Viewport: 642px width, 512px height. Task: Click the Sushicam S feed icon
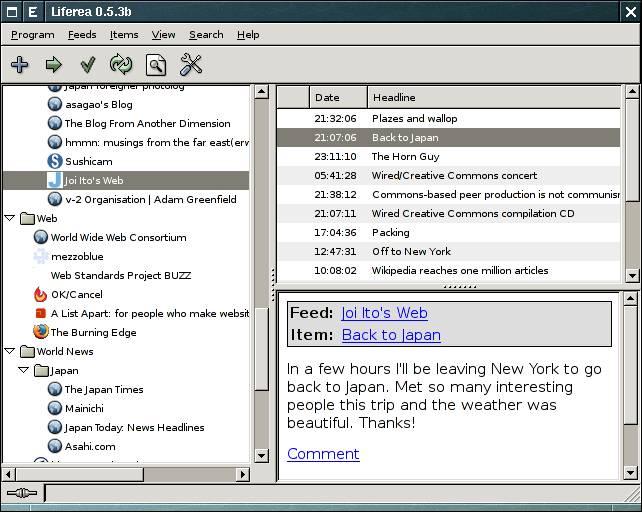55,161
